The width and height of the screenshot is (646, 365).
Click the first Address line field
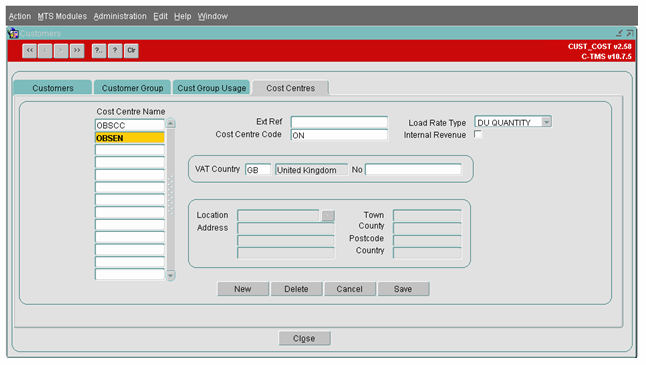286,228
